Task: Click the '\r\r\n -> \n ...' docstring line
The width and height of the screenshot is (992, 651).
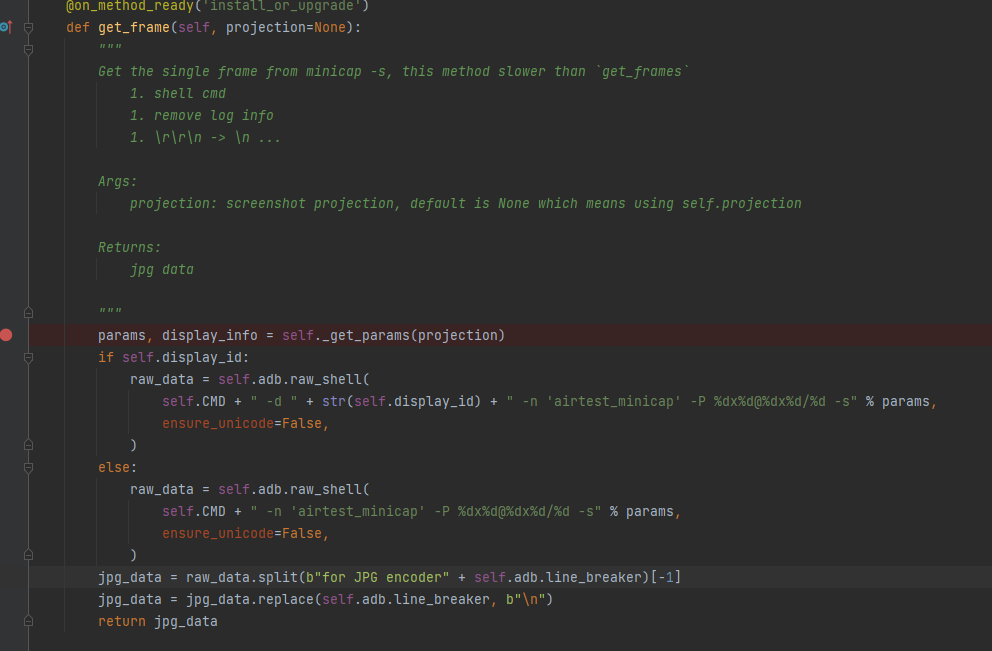Action: [x=206, y=137]
